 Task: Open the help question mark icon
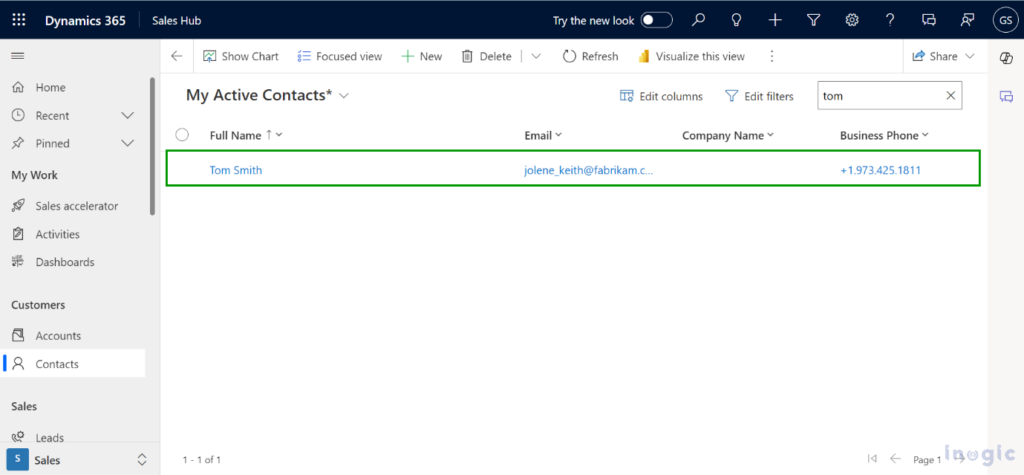pos(889,20)
